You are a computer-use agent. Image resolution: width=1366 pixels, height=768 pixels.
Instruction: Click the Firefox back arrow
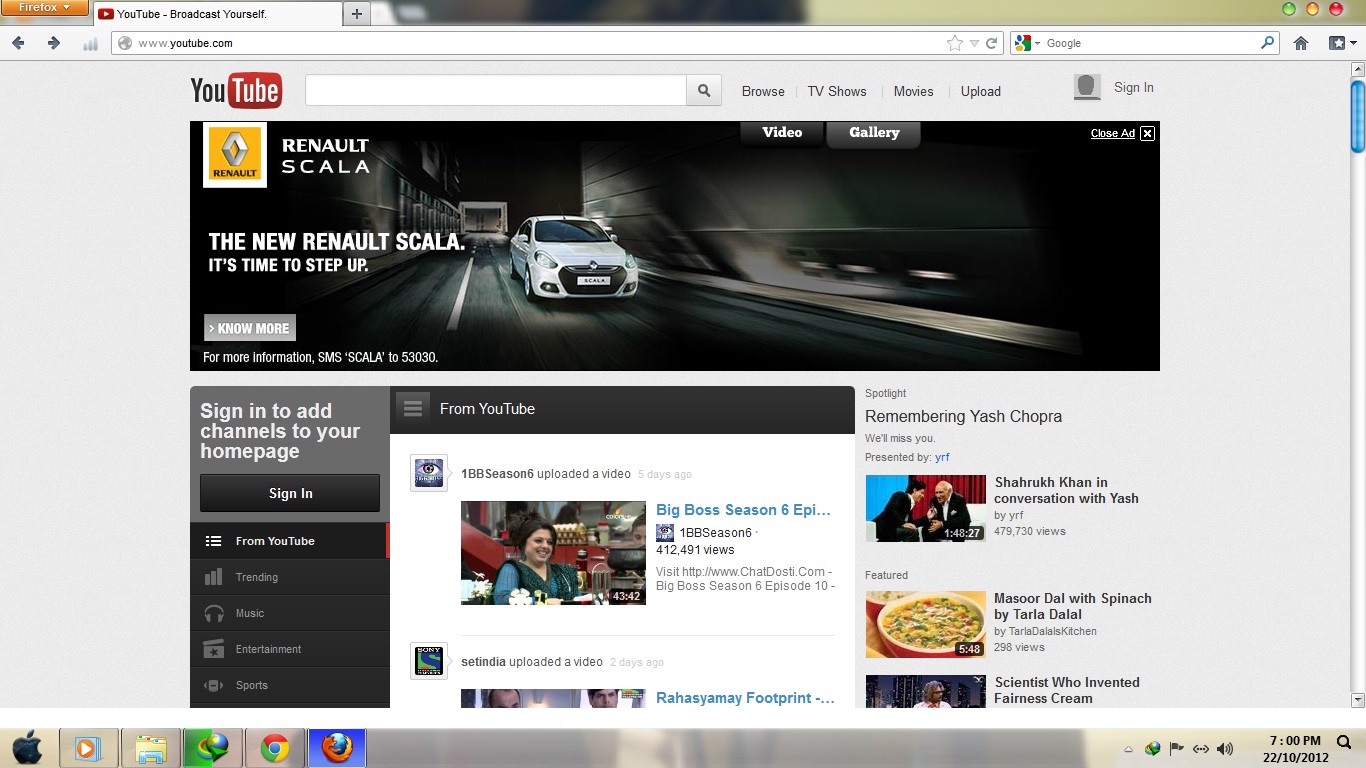pos(19,43)
